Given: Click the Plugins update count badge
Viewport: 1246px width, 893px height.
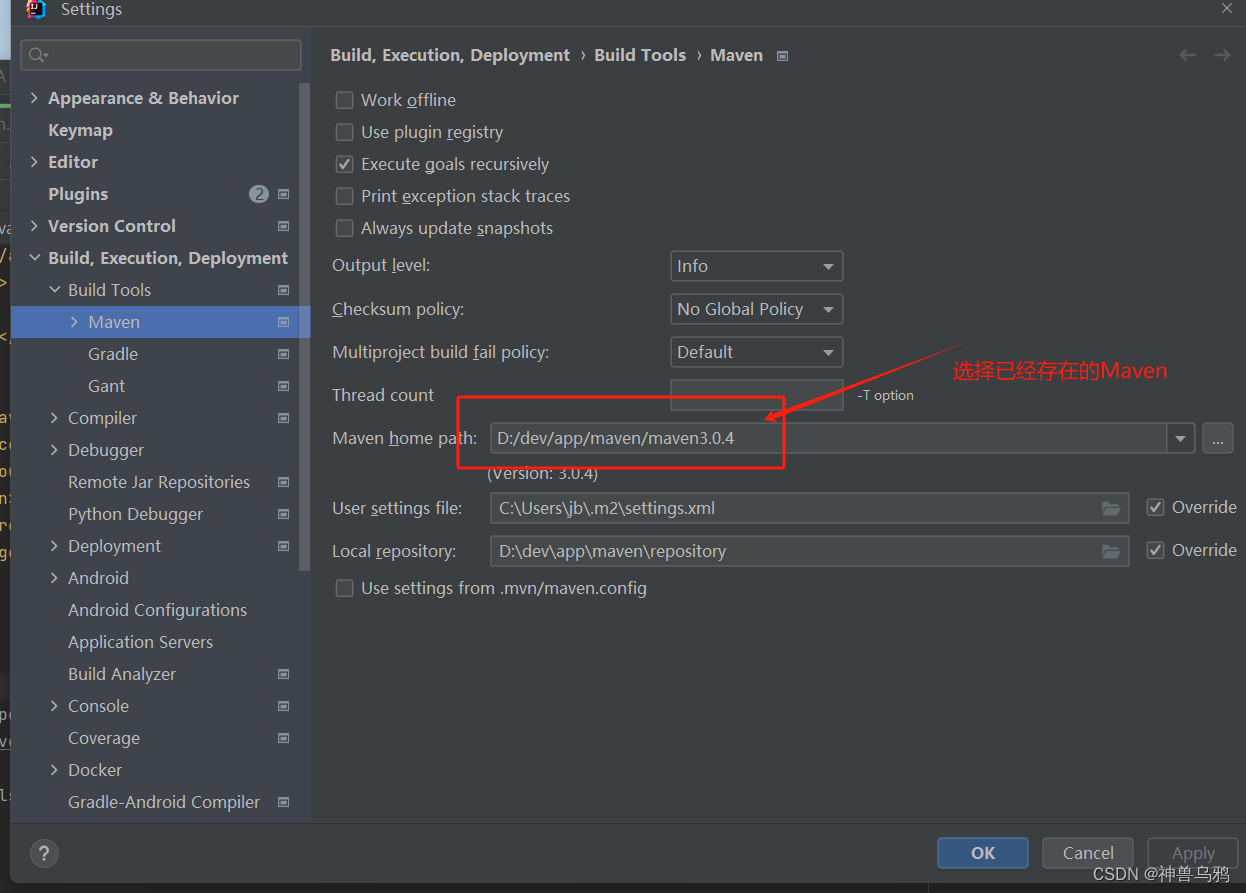Looking at the screenshot, I should coord(259,194).
